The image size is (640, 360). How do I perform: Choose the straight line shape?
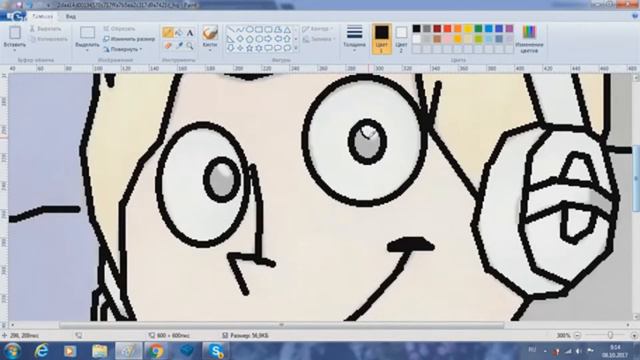pyautogui.click(x=231, y=30)
